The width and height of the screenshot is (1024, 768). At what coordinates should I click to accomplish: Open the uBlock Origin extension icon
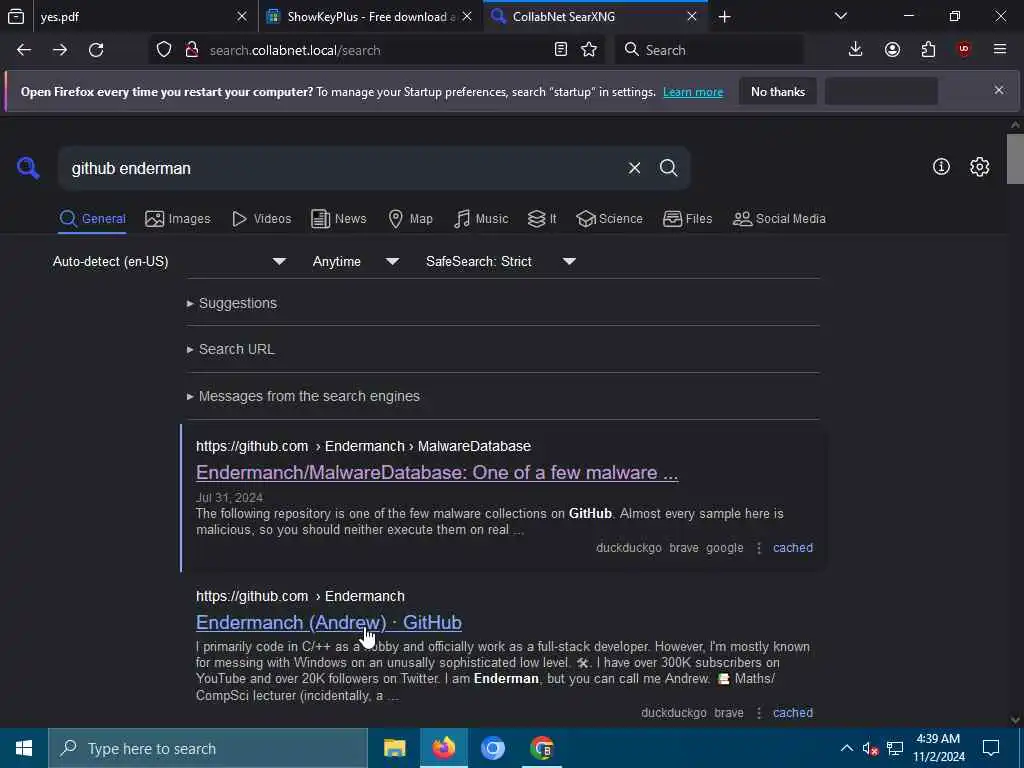coord(964,50)
